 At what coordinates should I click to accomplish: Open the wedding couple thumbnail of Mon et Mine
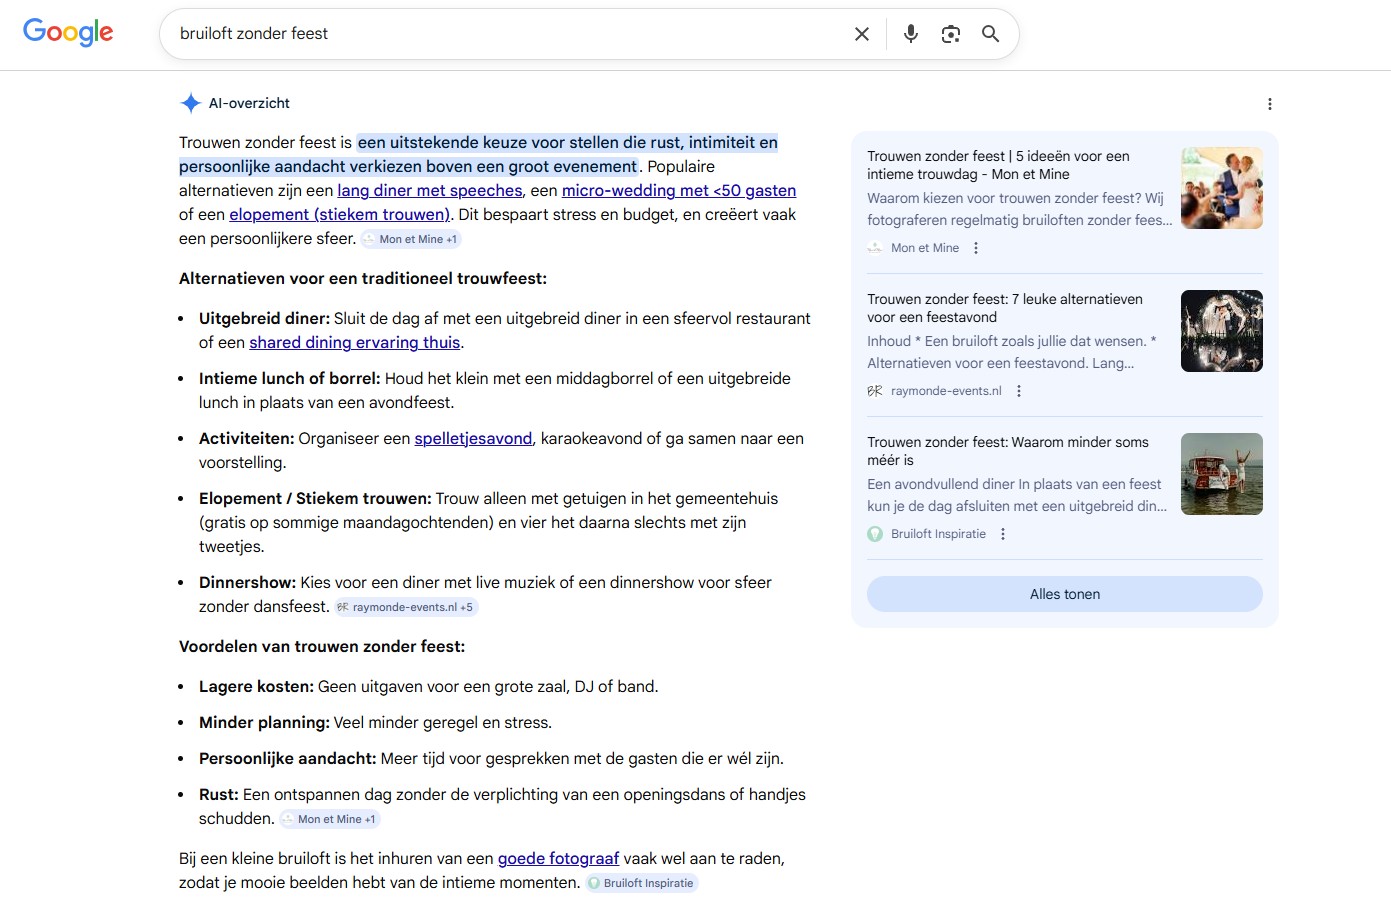click(x=1222, y=188)
